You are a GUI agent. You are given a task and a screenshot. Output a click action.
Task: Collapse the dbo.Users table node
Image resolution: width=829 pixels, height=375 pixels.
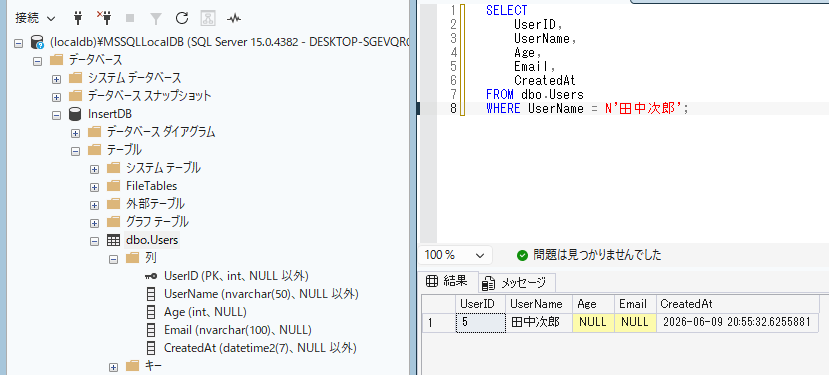(95, 241)
